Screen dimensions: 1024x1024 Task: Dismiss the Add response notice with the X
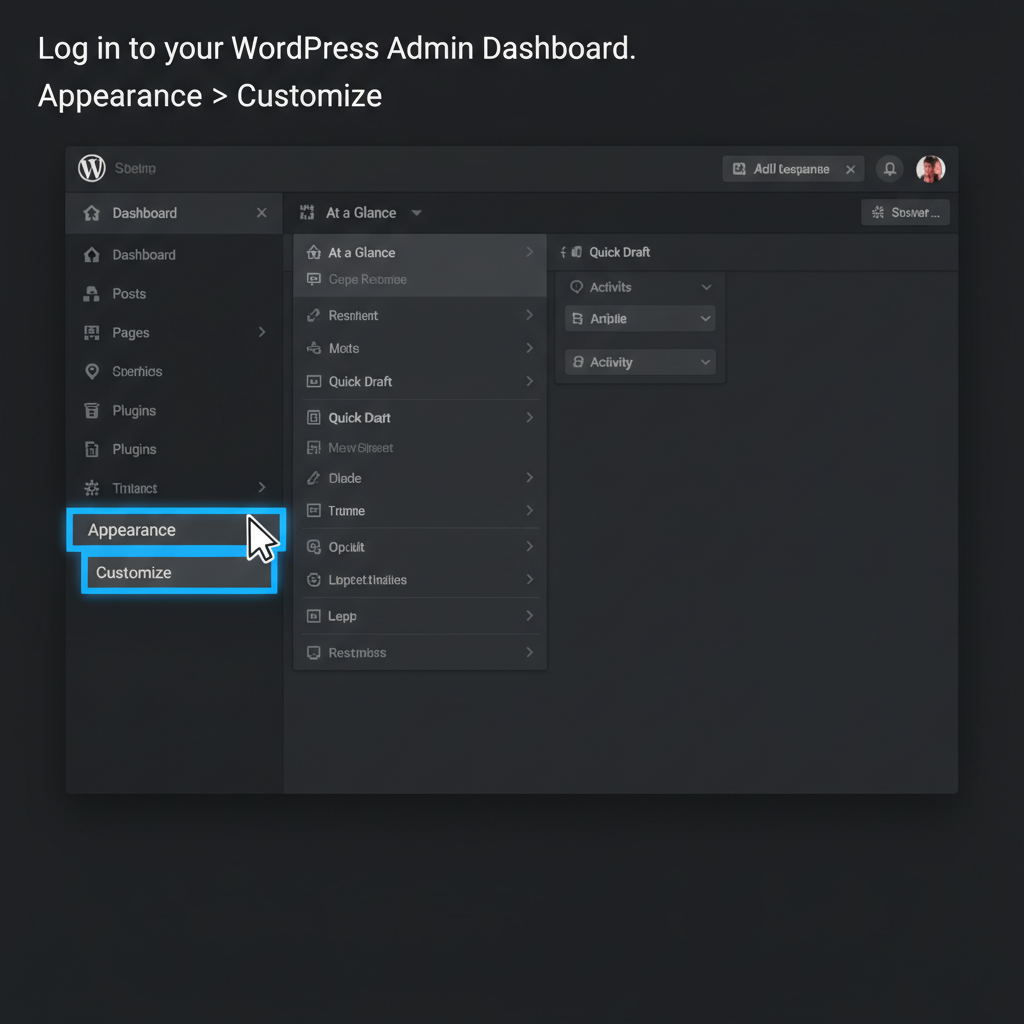(x=851, y=168)
